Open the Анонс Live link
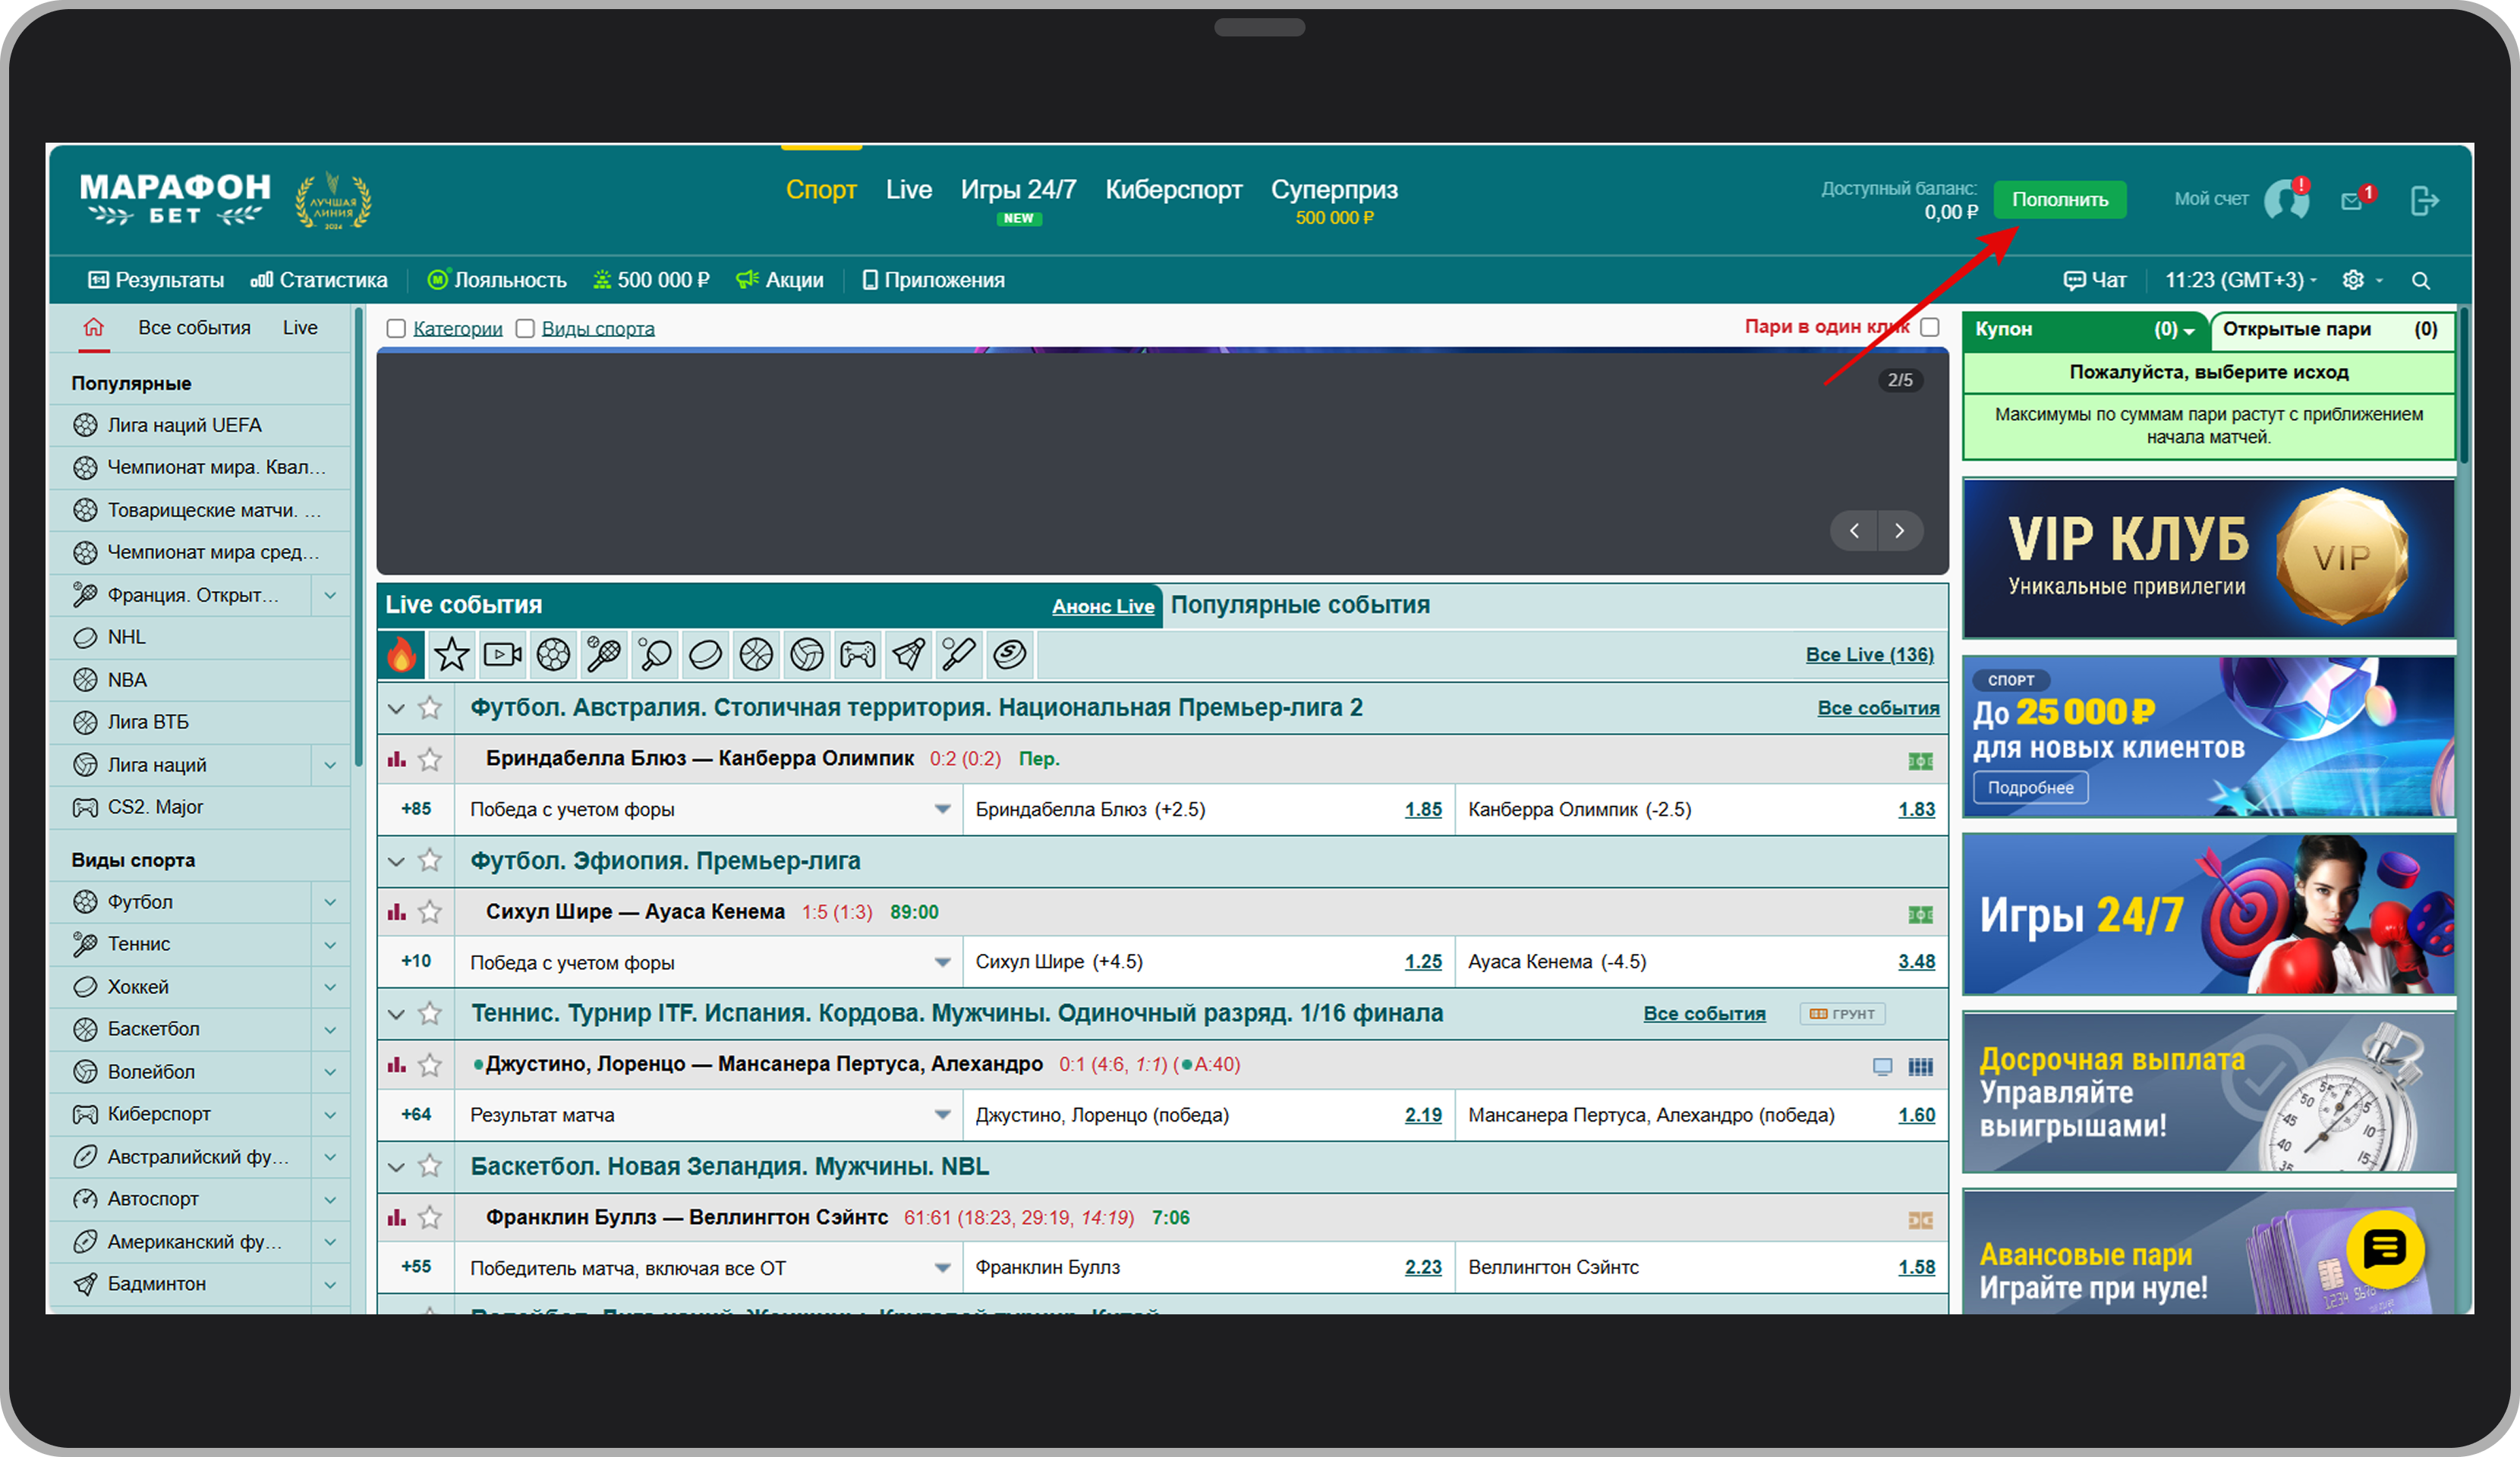2520x1457 pixels. (1103, 606)
